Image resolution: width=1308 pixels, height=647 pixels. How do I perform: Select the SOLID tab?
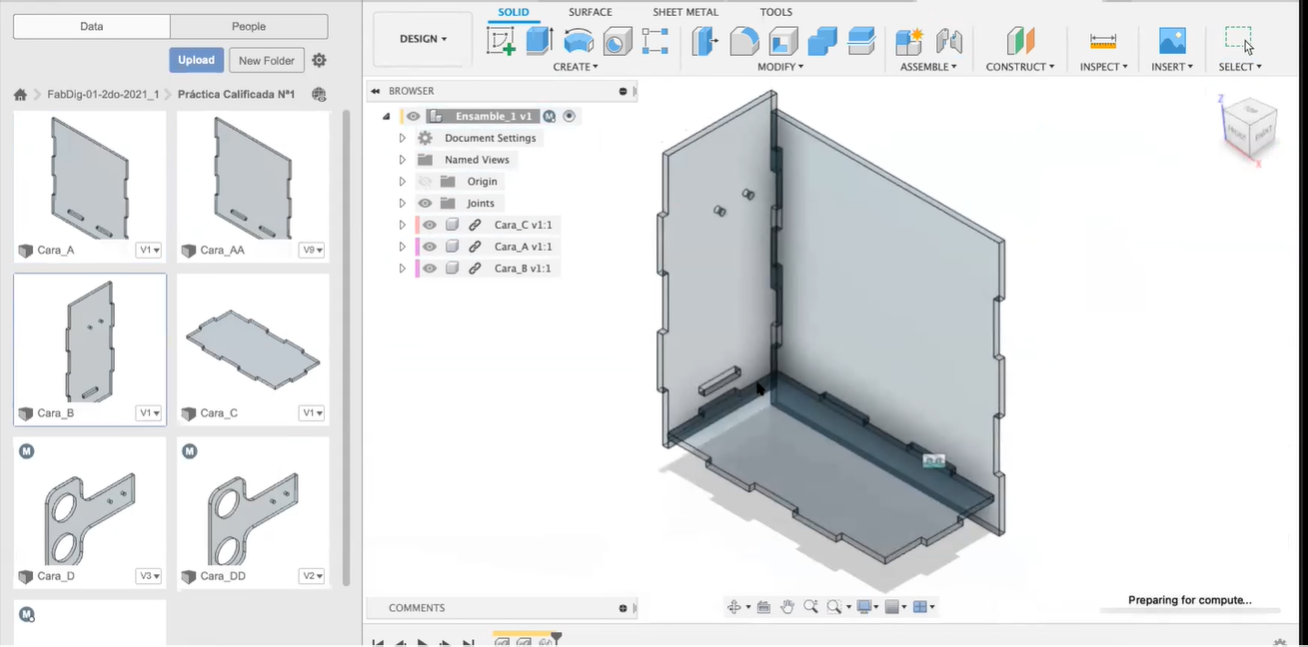514,12
